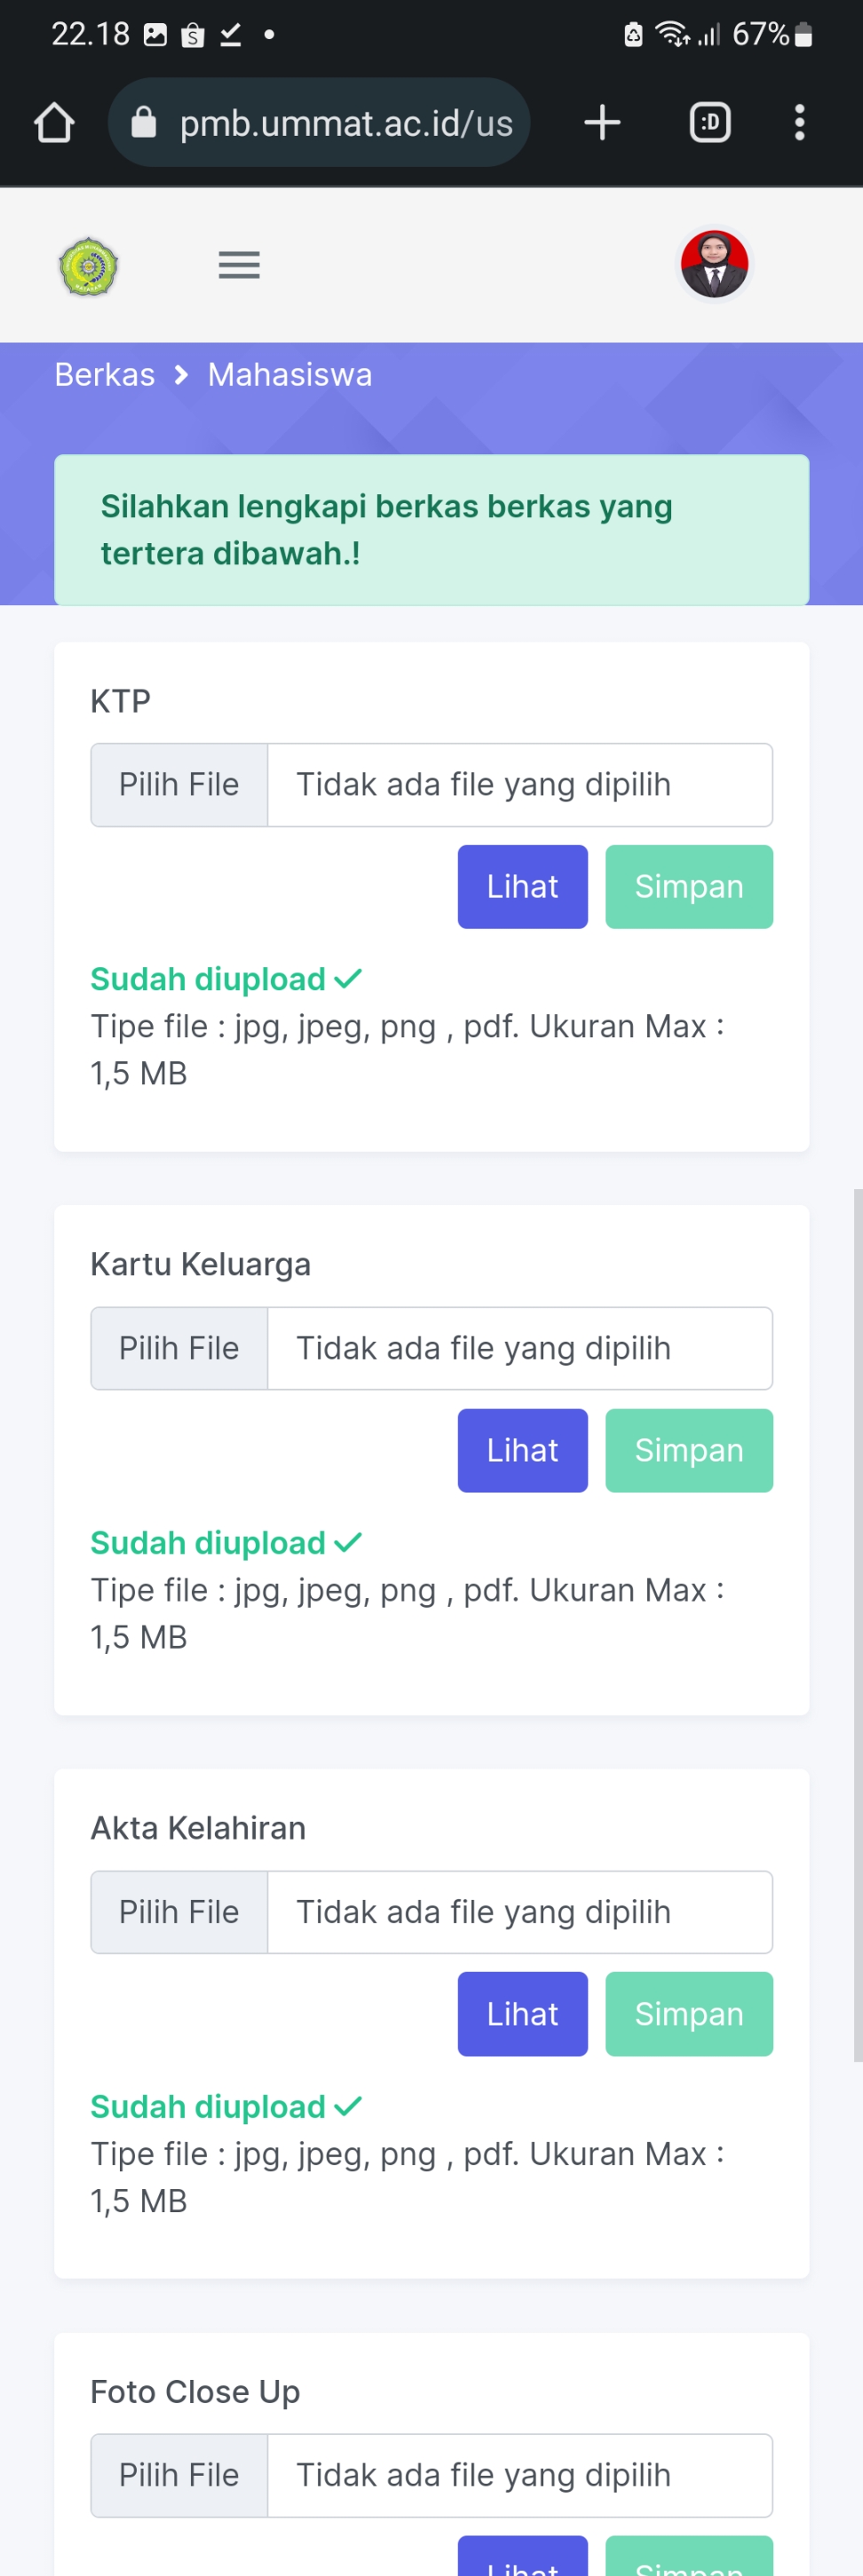The width and height of the screenshot is (863, 2576).
Task: Save the KTP file with Simpan
Action: click(689, 887)
